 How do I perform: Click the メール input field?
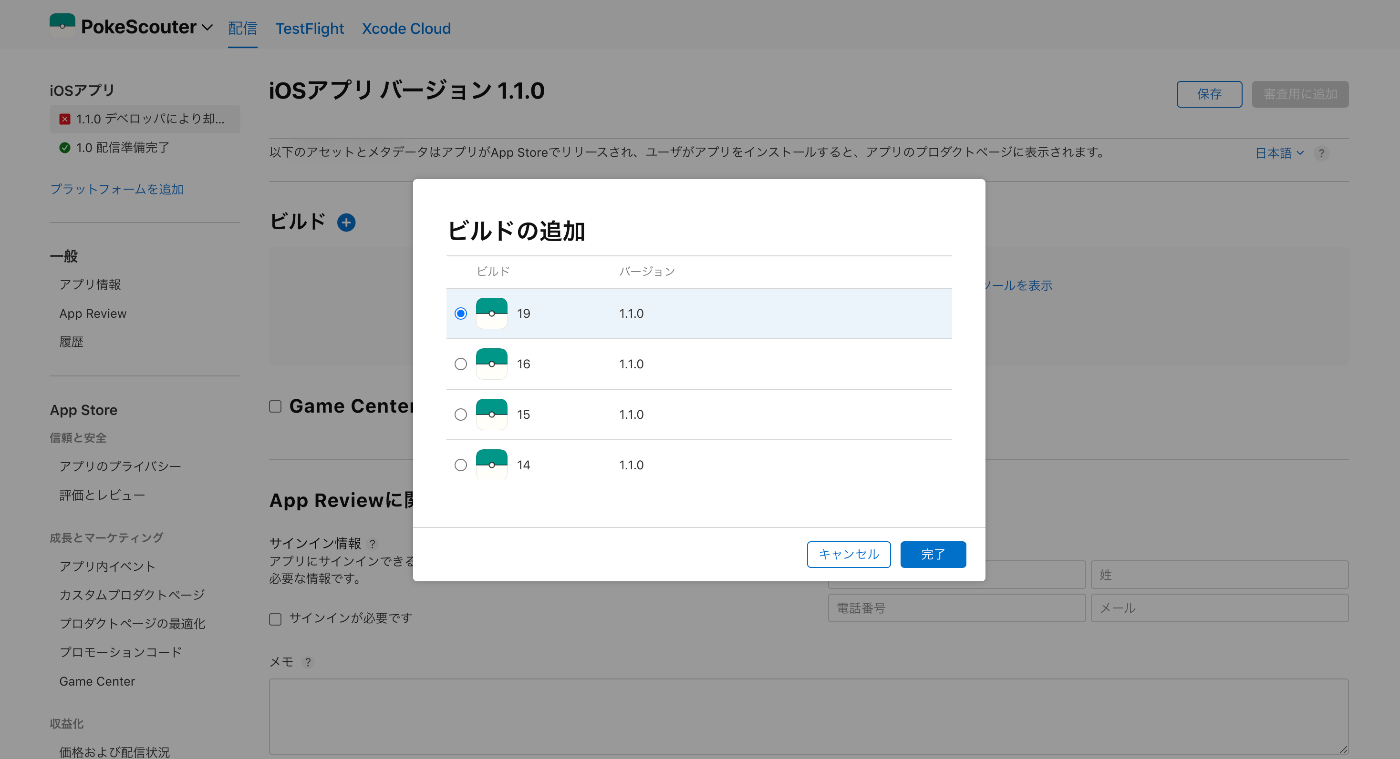pyautogui.click(x=1220, y=608)
